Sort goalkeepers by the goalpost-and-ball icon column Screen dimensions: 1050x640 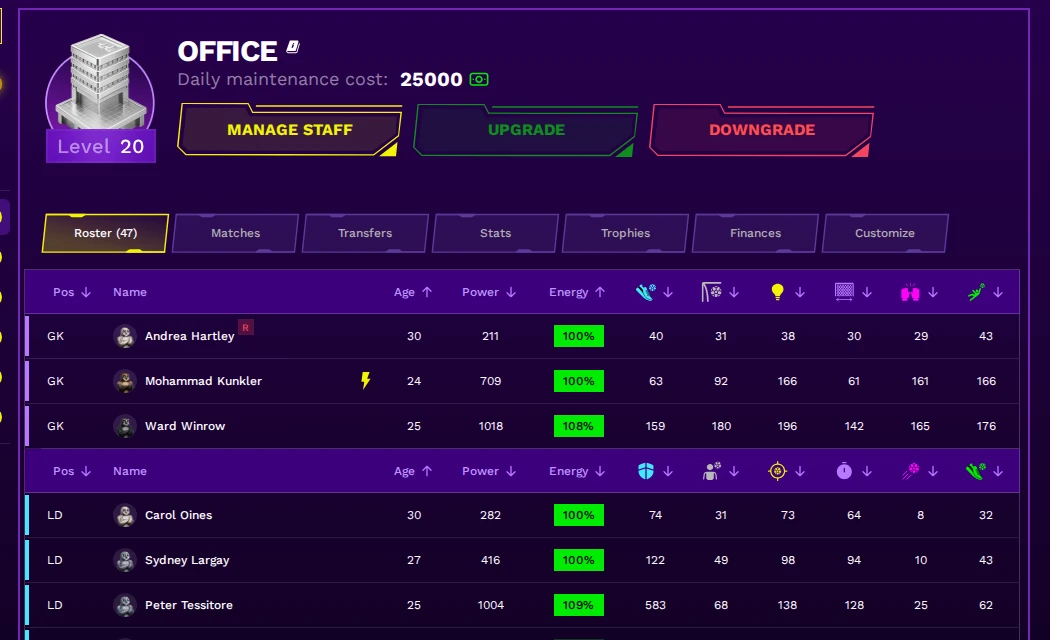(x=720, y=292)
